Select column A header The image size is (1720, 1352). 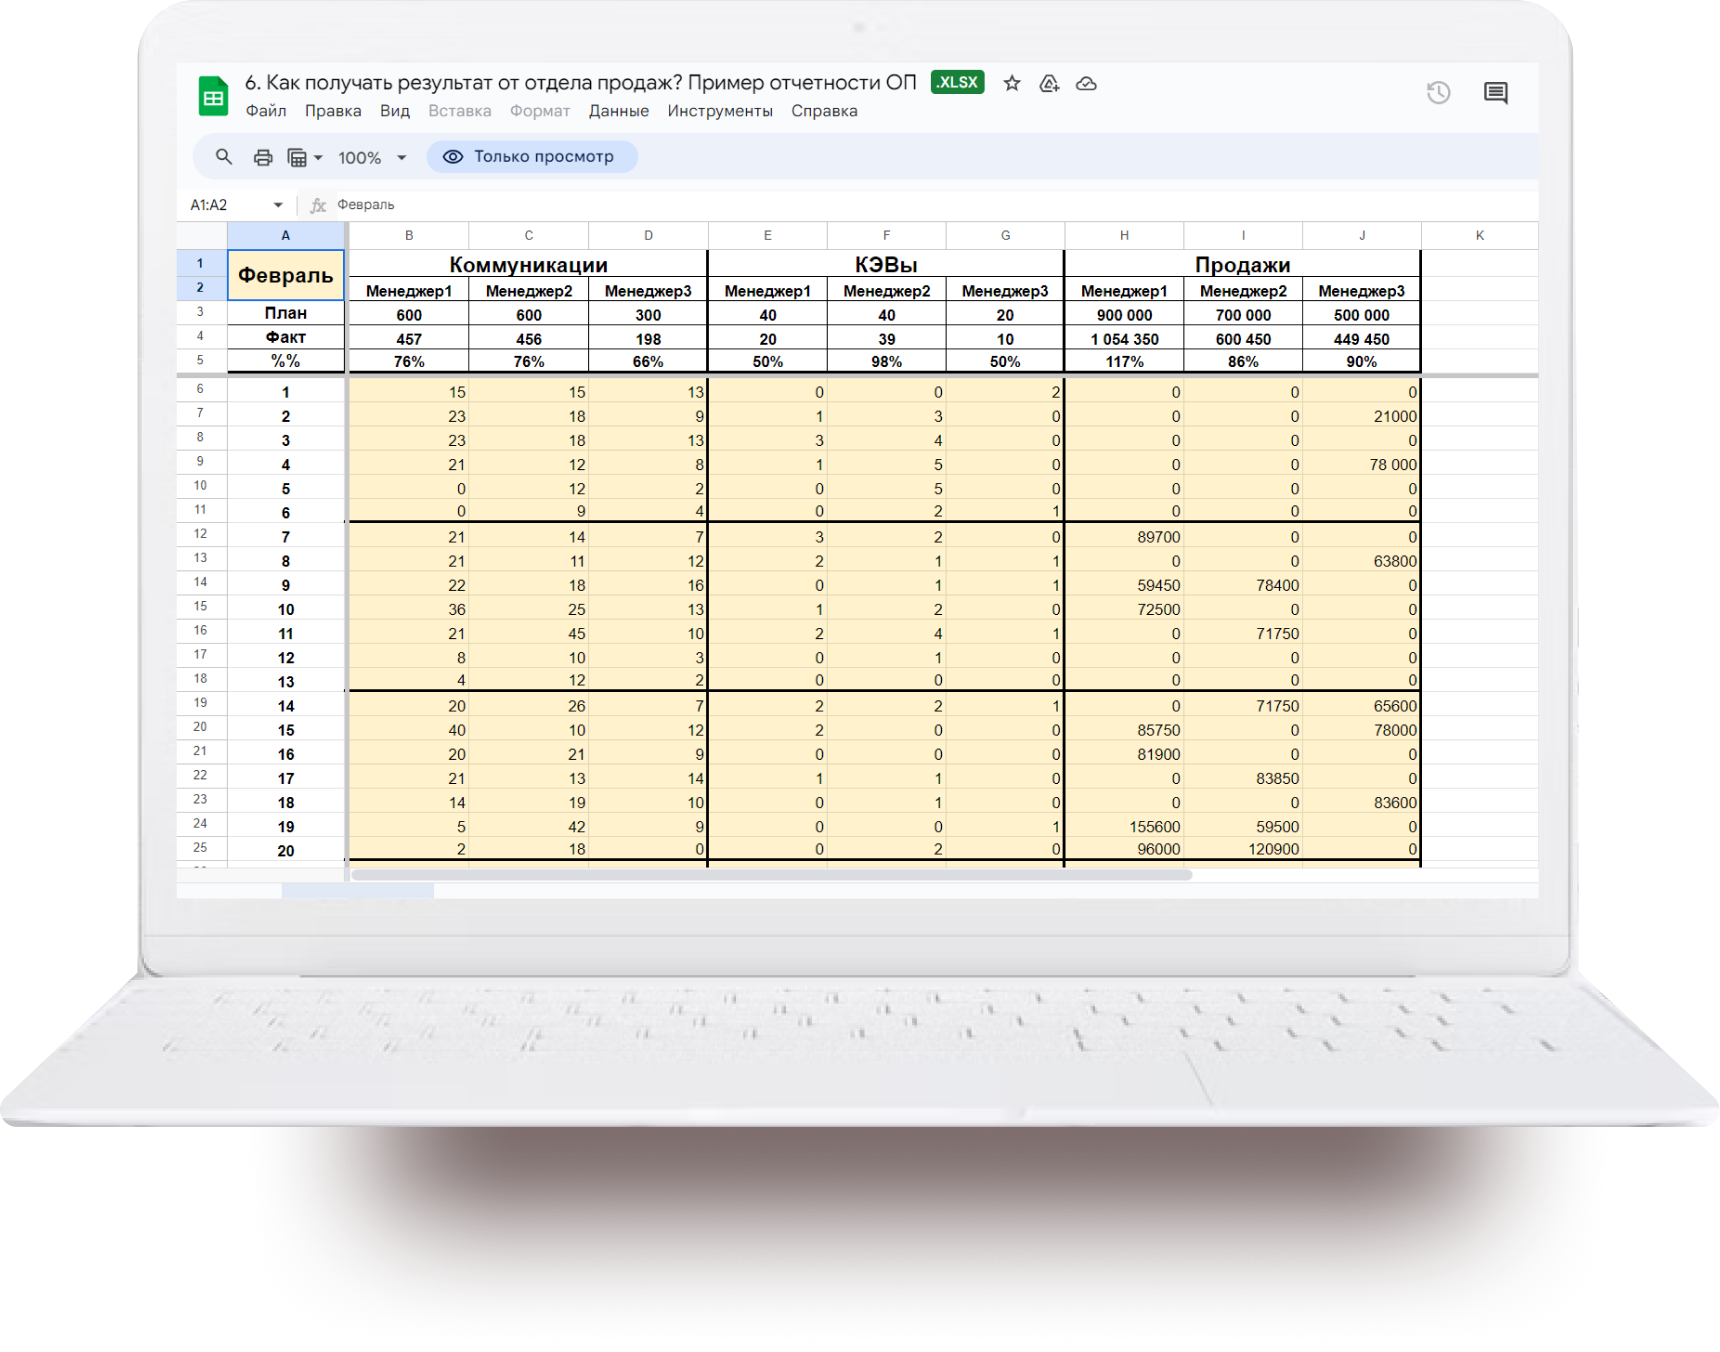286,236
